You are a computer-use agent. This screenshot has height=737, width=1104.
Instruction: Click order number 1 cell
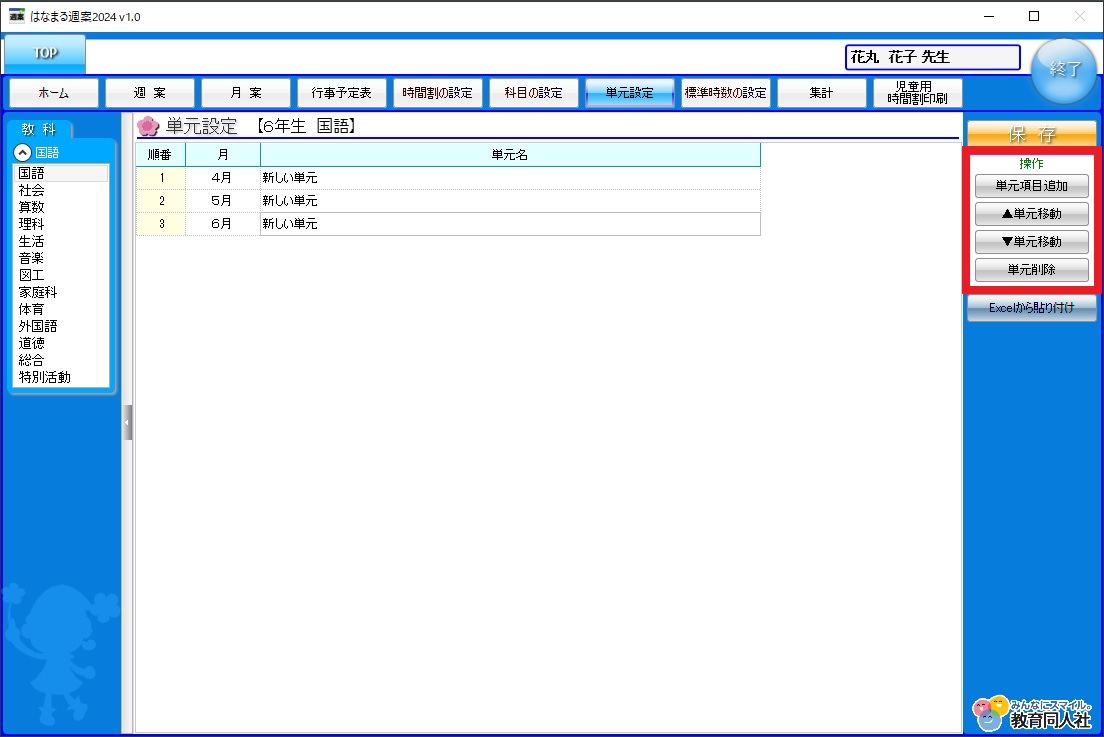[161, 178]
